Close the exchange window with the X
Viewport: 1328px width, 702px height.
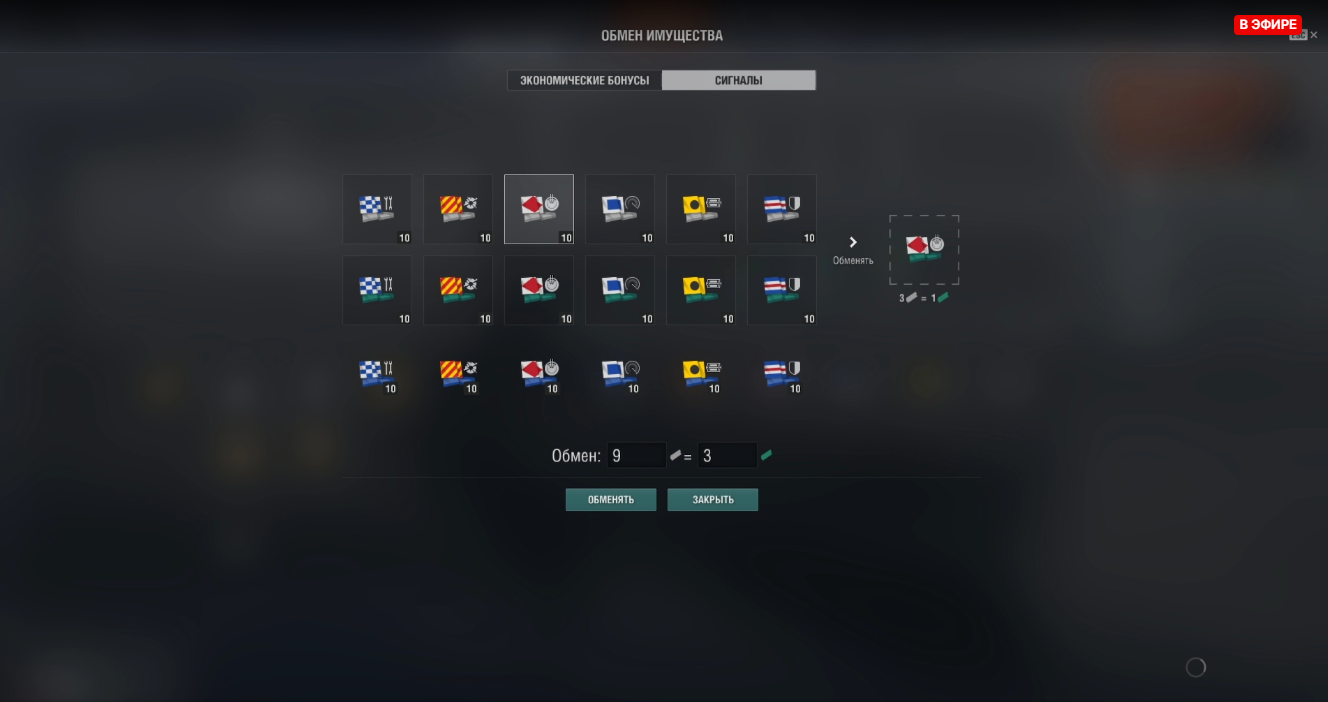[x=1314, y=35]
